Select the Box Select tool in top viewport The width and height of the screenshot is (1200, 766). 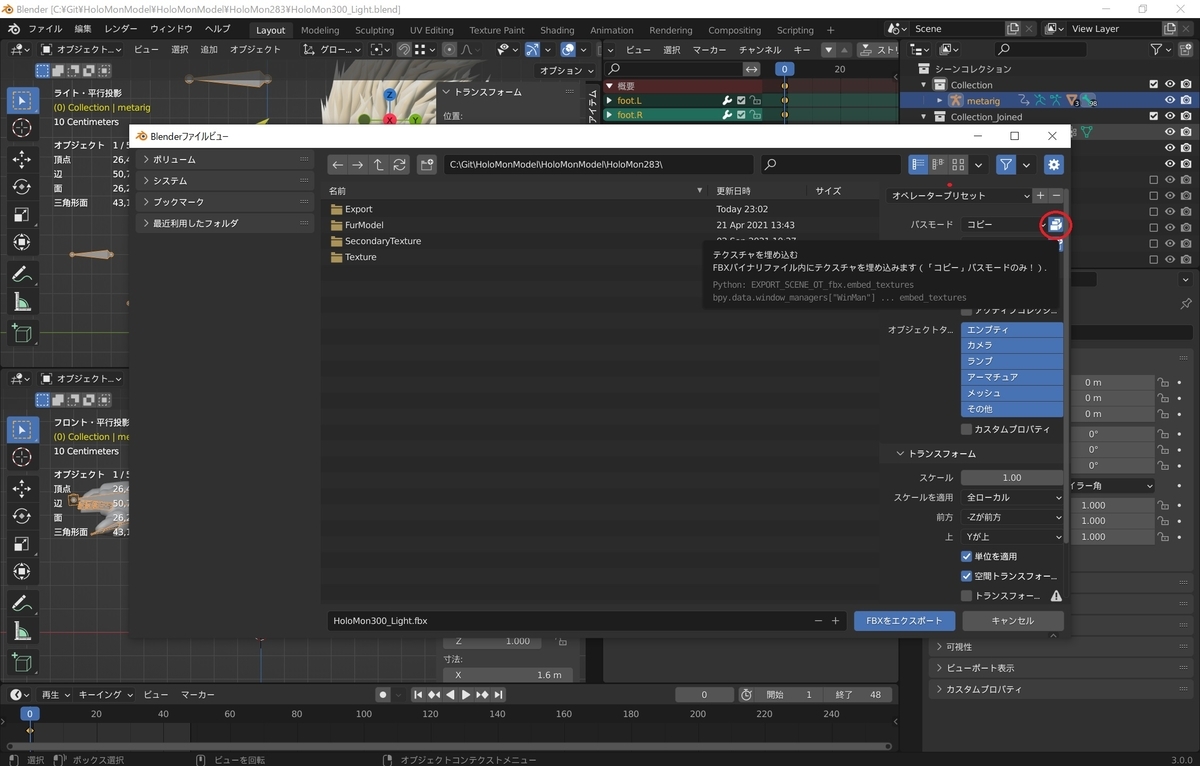pos(22,100)
